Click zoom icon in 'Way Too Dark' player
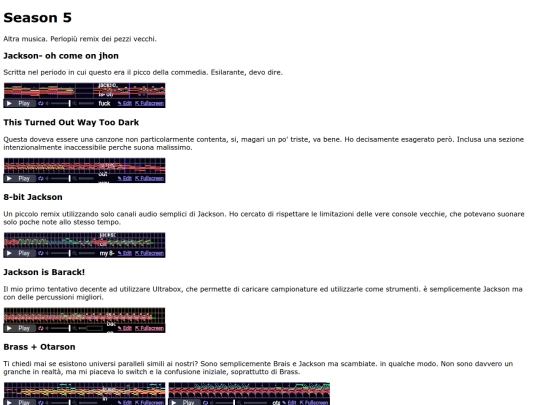 click(74, 178)
